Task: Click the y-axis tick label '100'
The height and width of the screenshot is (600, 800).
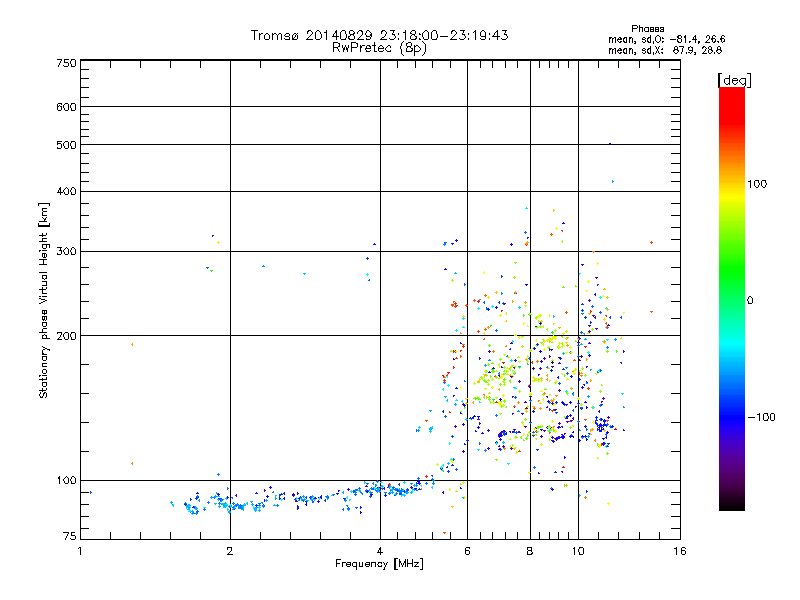Action: tap(66, 481)
